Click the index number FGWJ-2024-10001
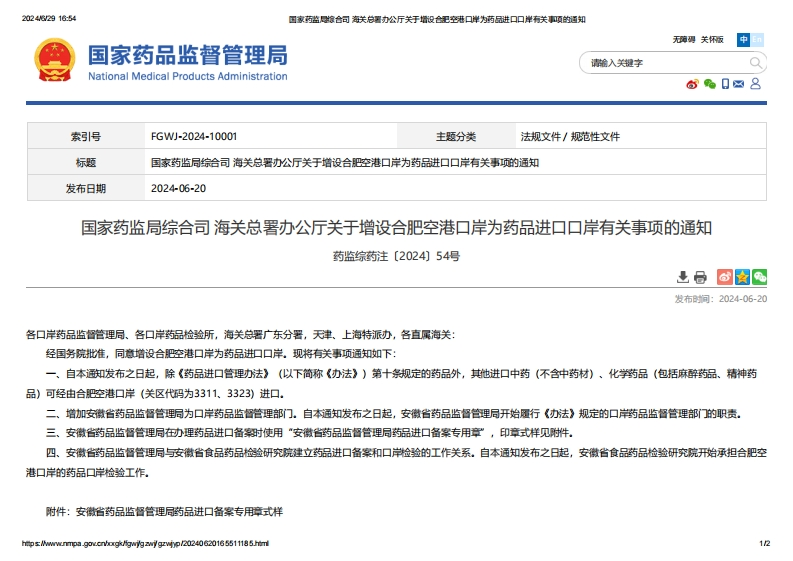 coord(194,137)
